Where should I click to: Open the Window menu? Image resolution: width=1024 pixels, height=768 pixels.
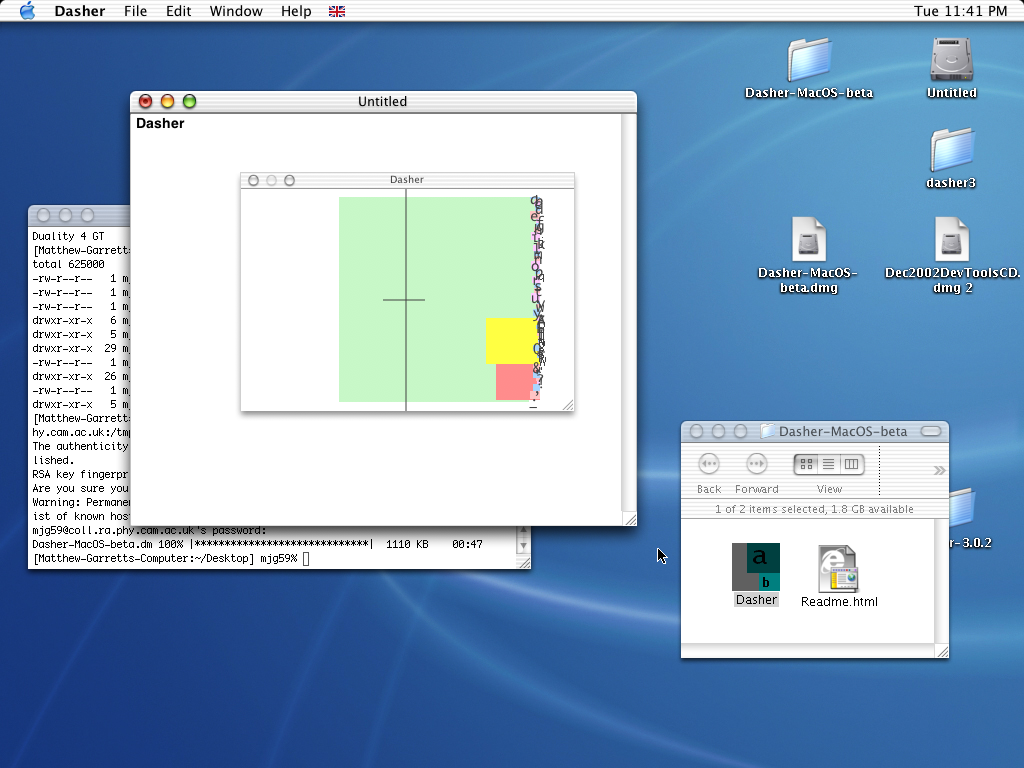(236, 11)
